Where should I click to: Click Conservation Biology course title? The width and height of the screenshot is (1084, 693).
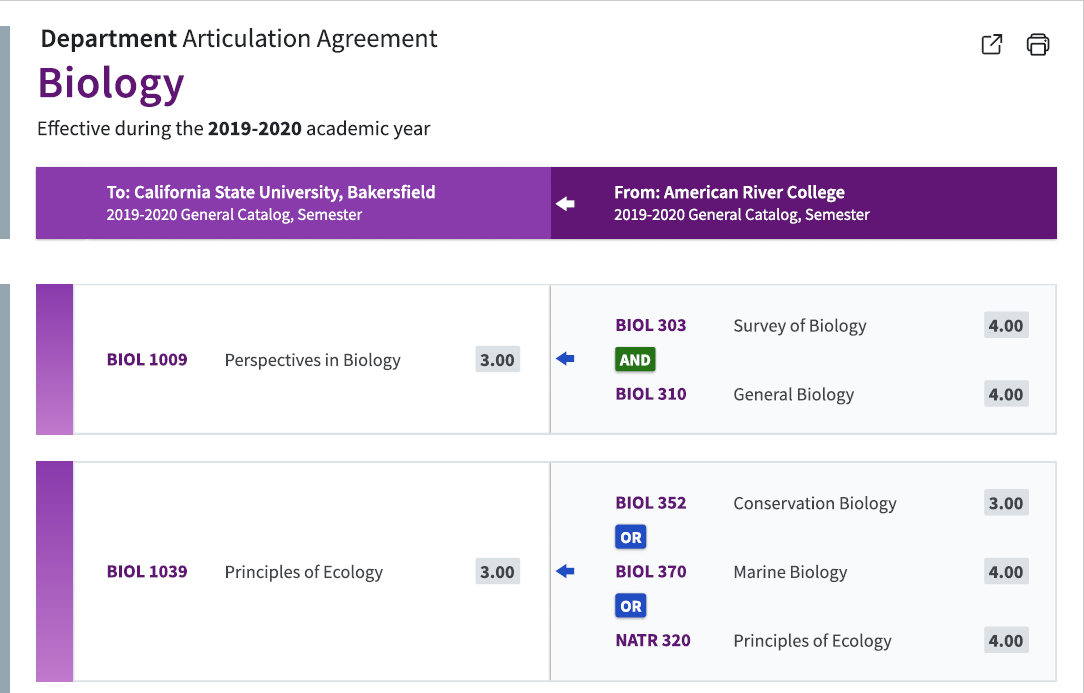tap(815, 503)
